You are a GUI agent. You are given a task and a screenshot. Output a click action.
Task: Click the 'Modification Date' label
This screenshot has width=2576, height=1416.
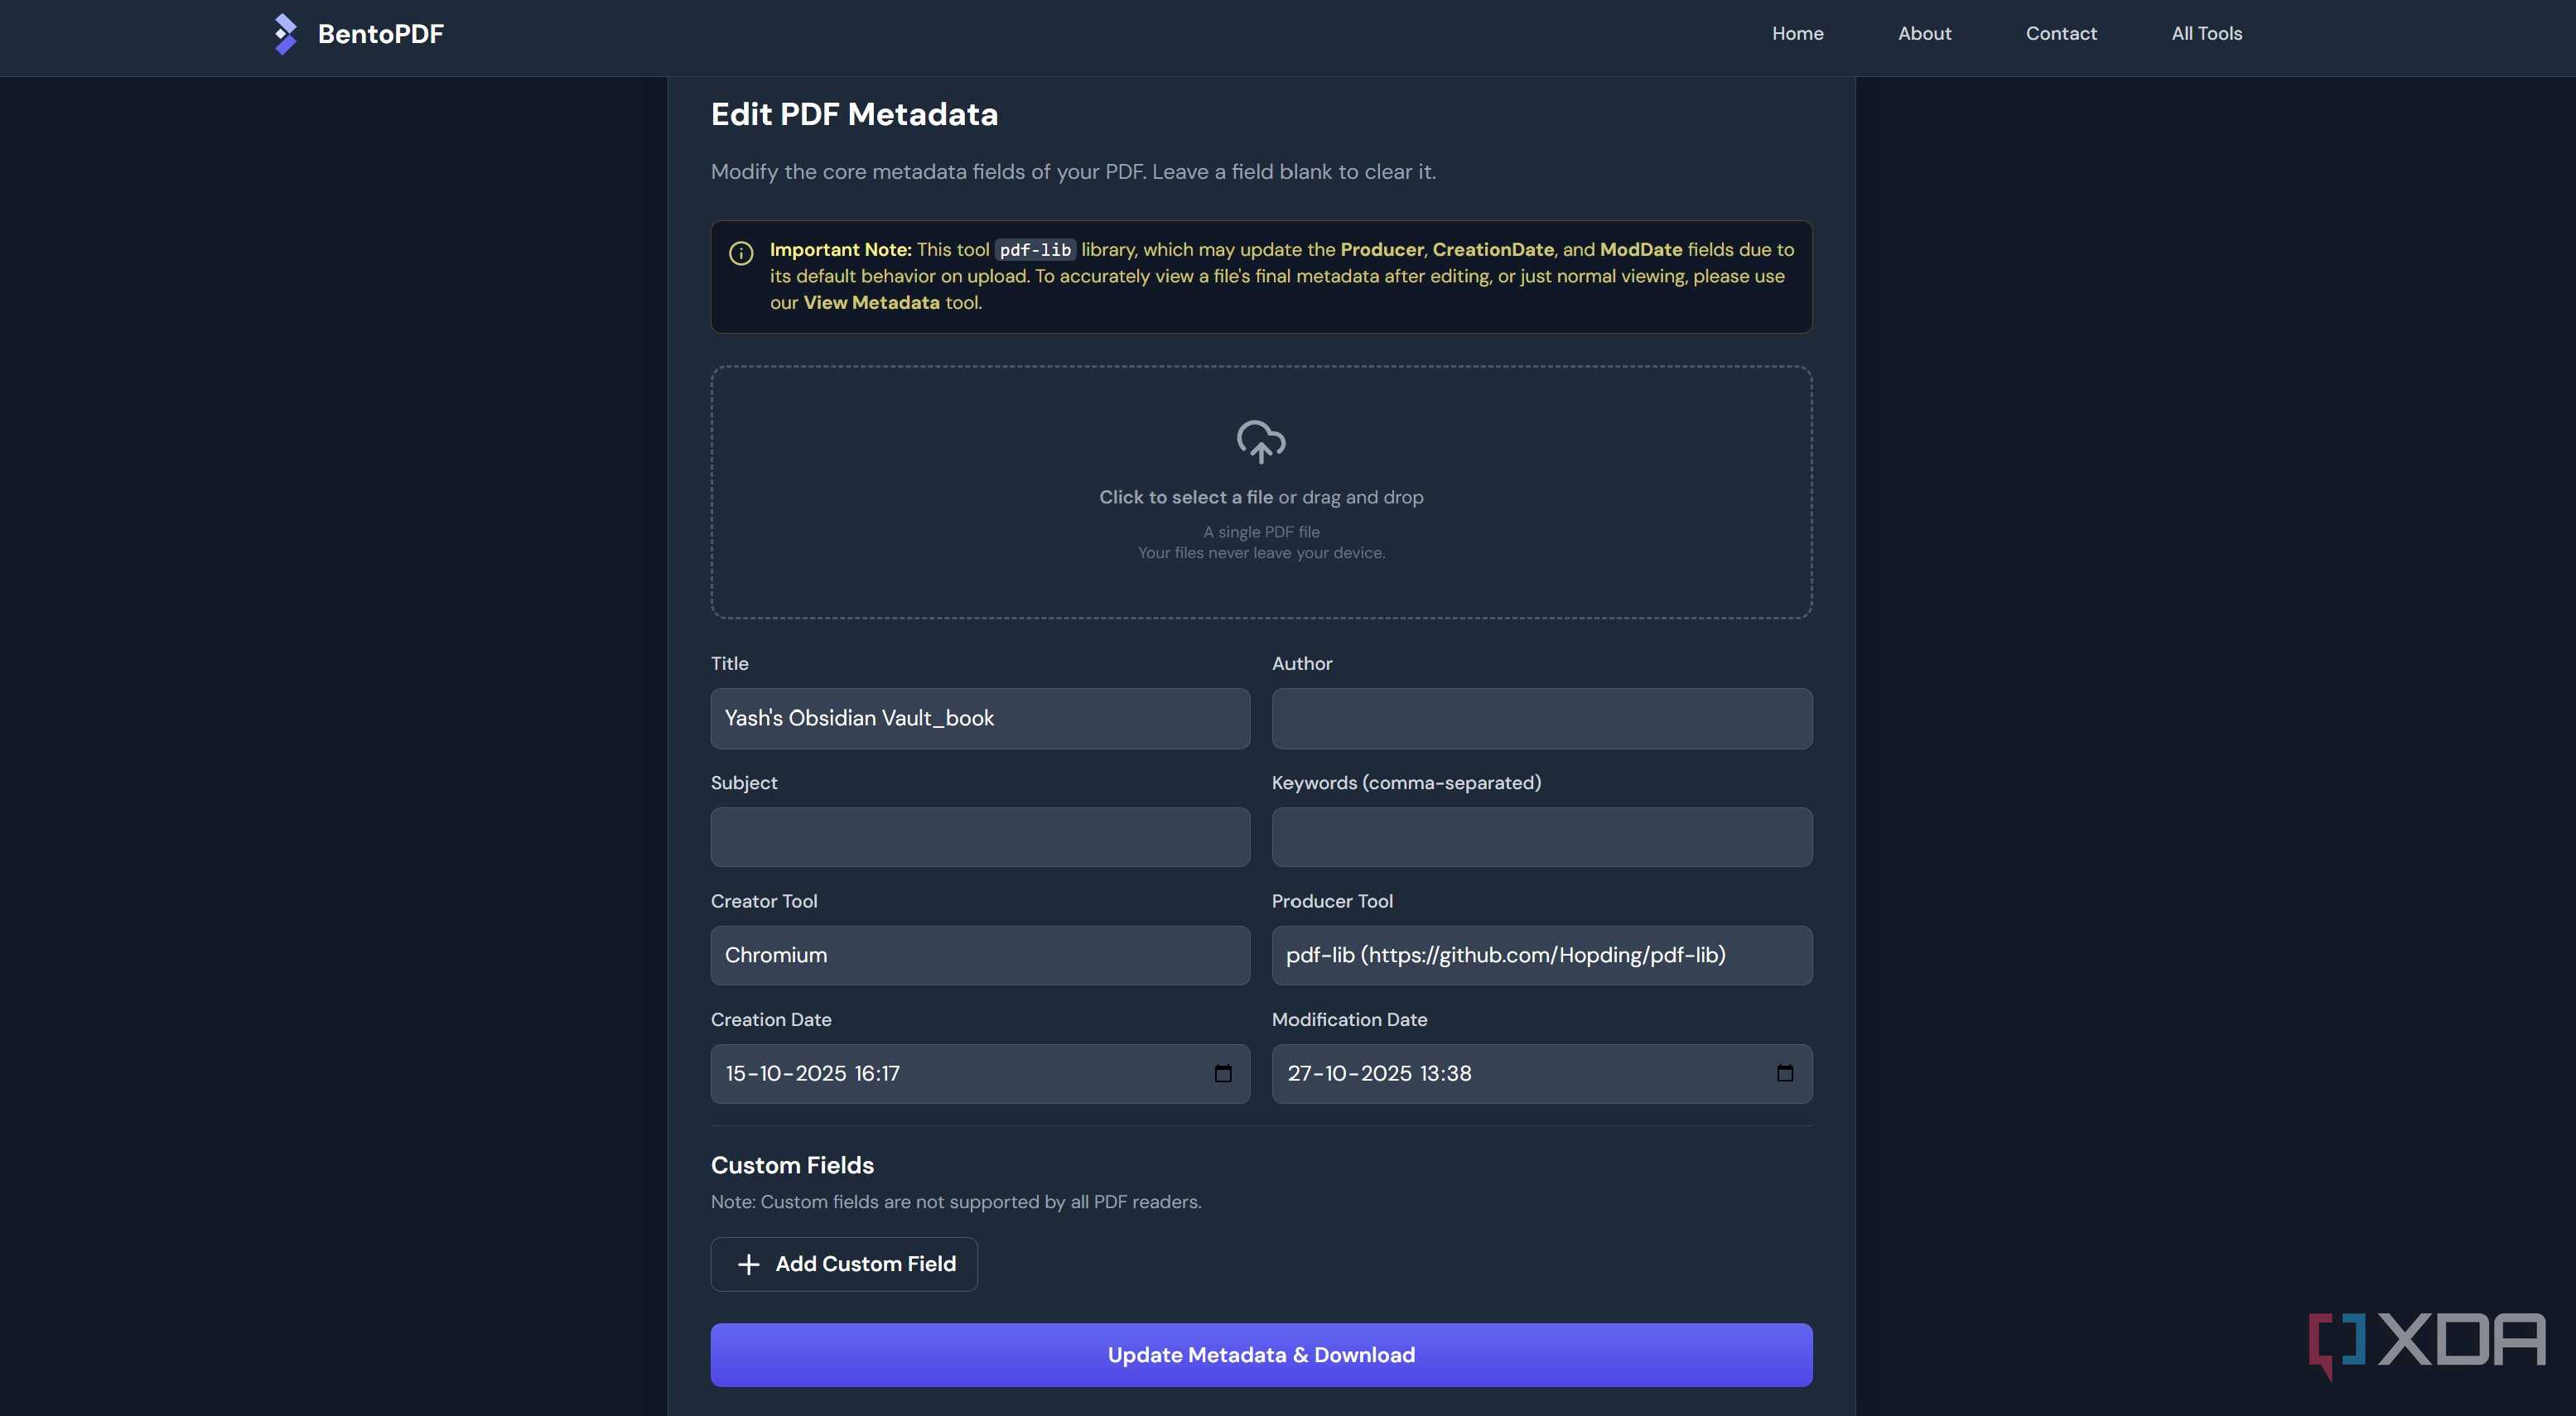pos(1349,1020)
